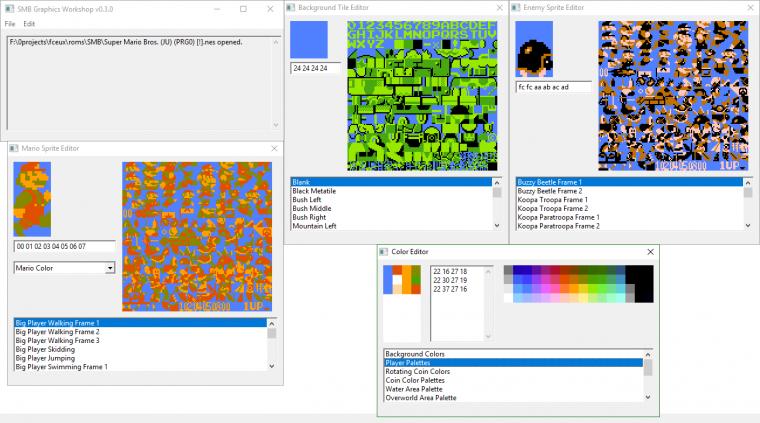Click the Background Tile Editor title icon
The width and height of the screenshot is (760, 423).
click(x=291, y=8)
